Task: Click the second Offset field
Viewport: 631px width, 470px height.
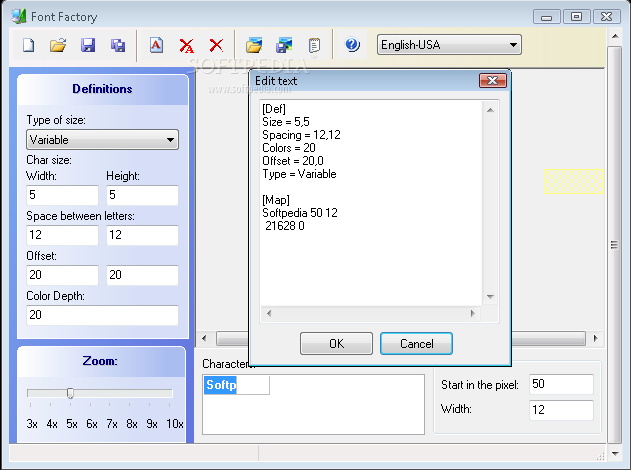Action: click(x=142, y=275)
